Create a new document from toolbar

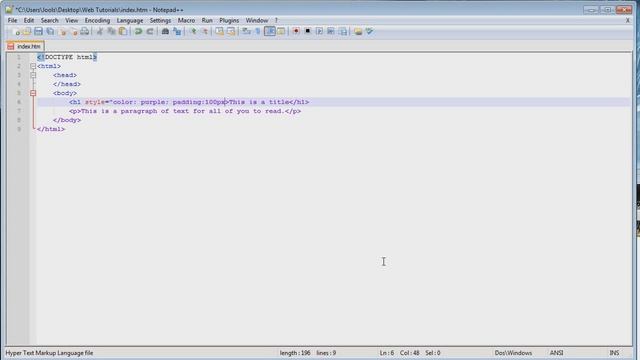pyautogui.click(x=16, y=31)
